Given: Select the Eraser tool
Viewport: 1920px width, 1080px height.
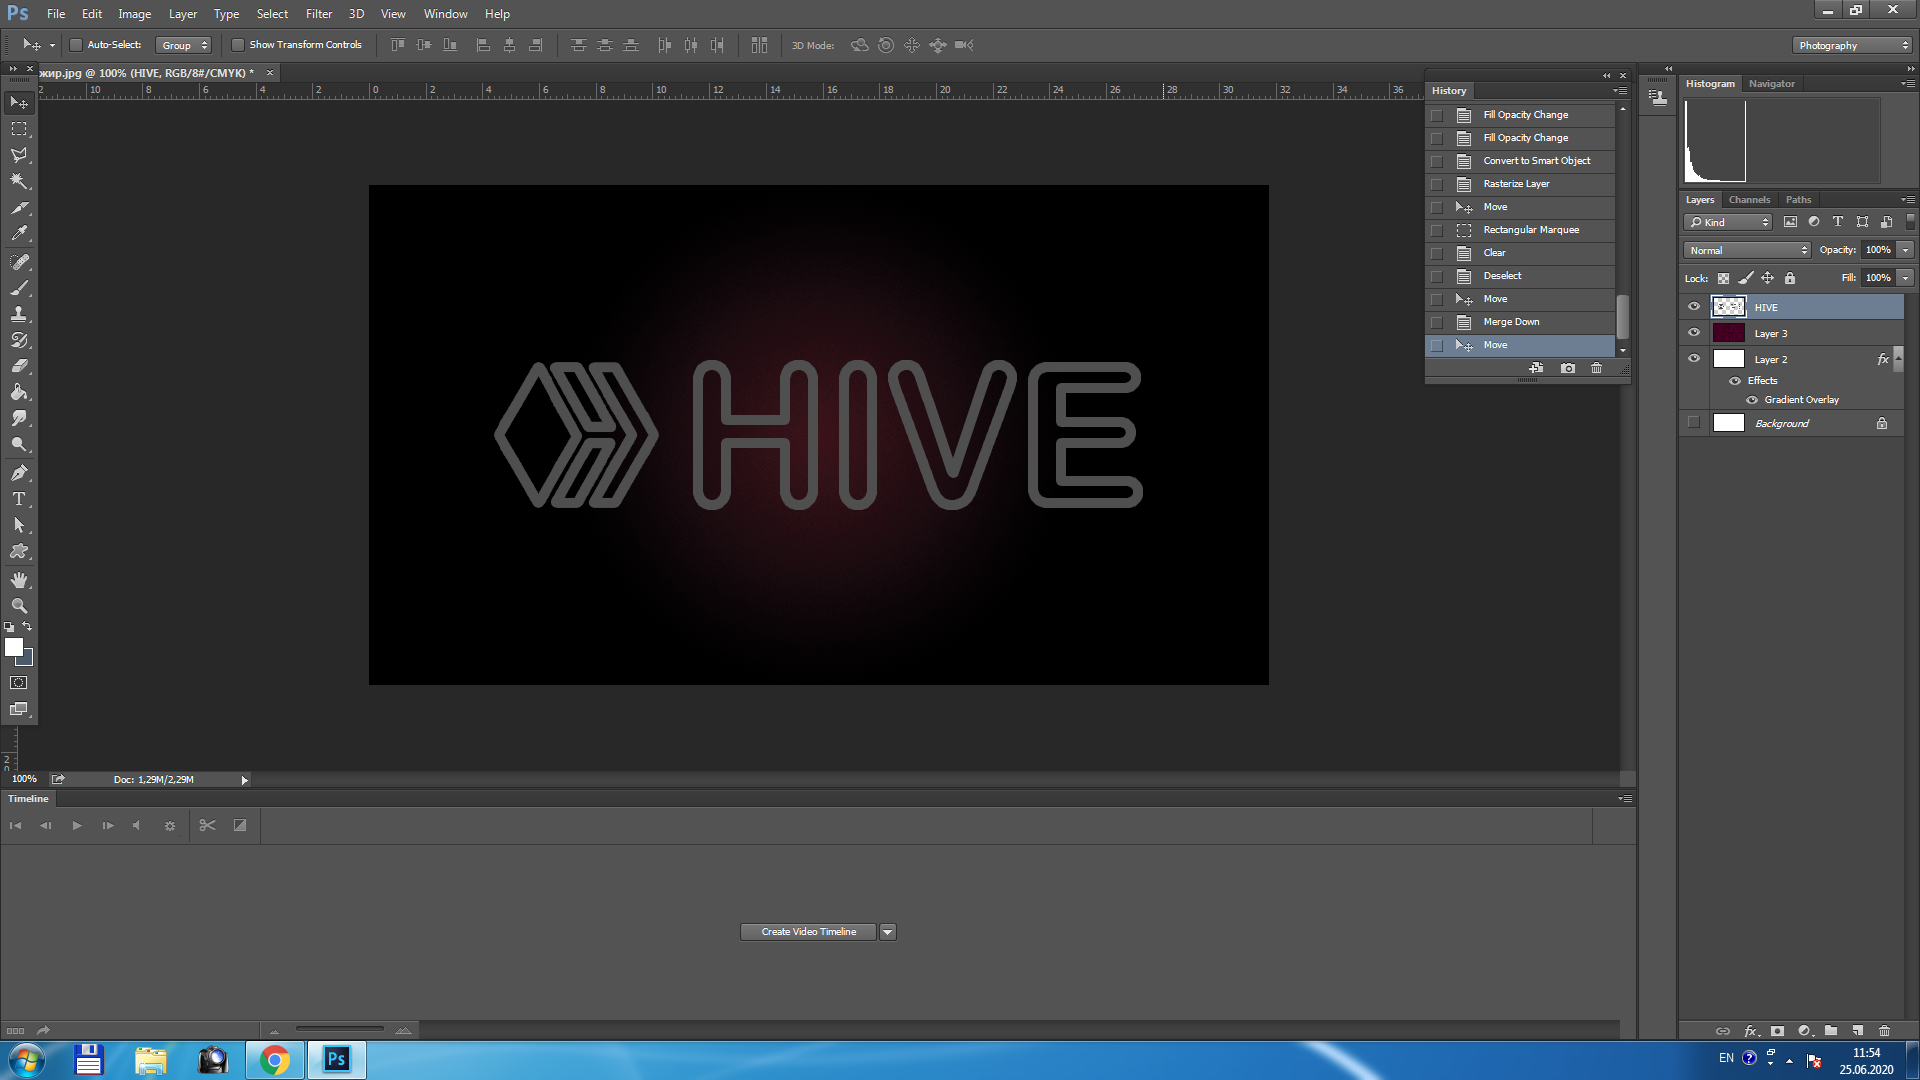Looking at the screenshot, I should (19, 366).
